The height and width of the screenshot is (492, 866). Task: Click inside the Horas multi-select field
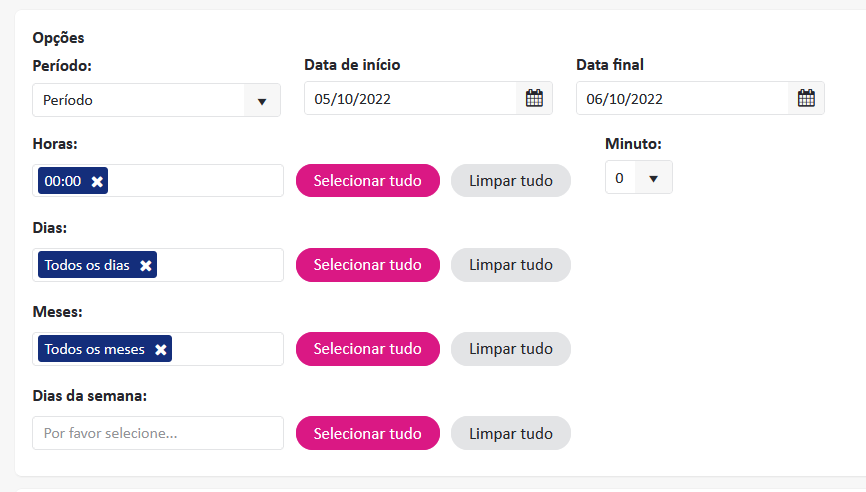(195, 181)
